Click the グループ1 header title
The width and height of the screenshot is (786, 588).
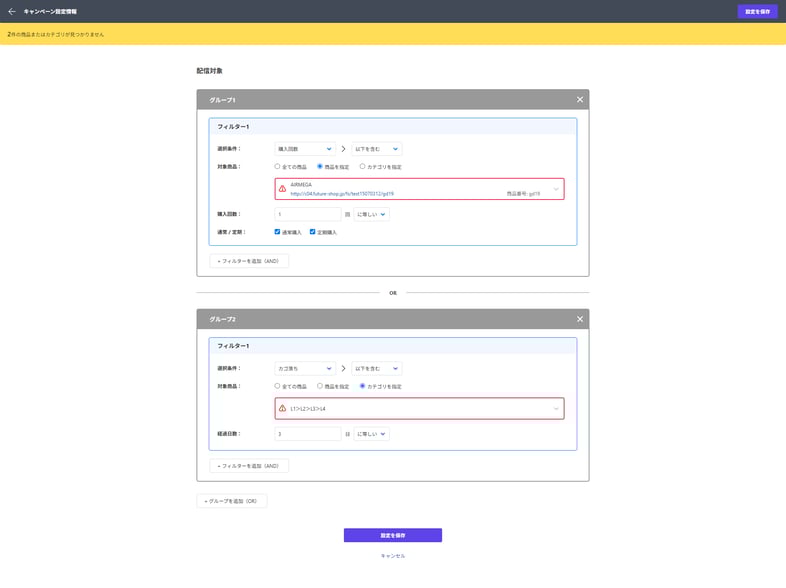click(x=223, y=100)
